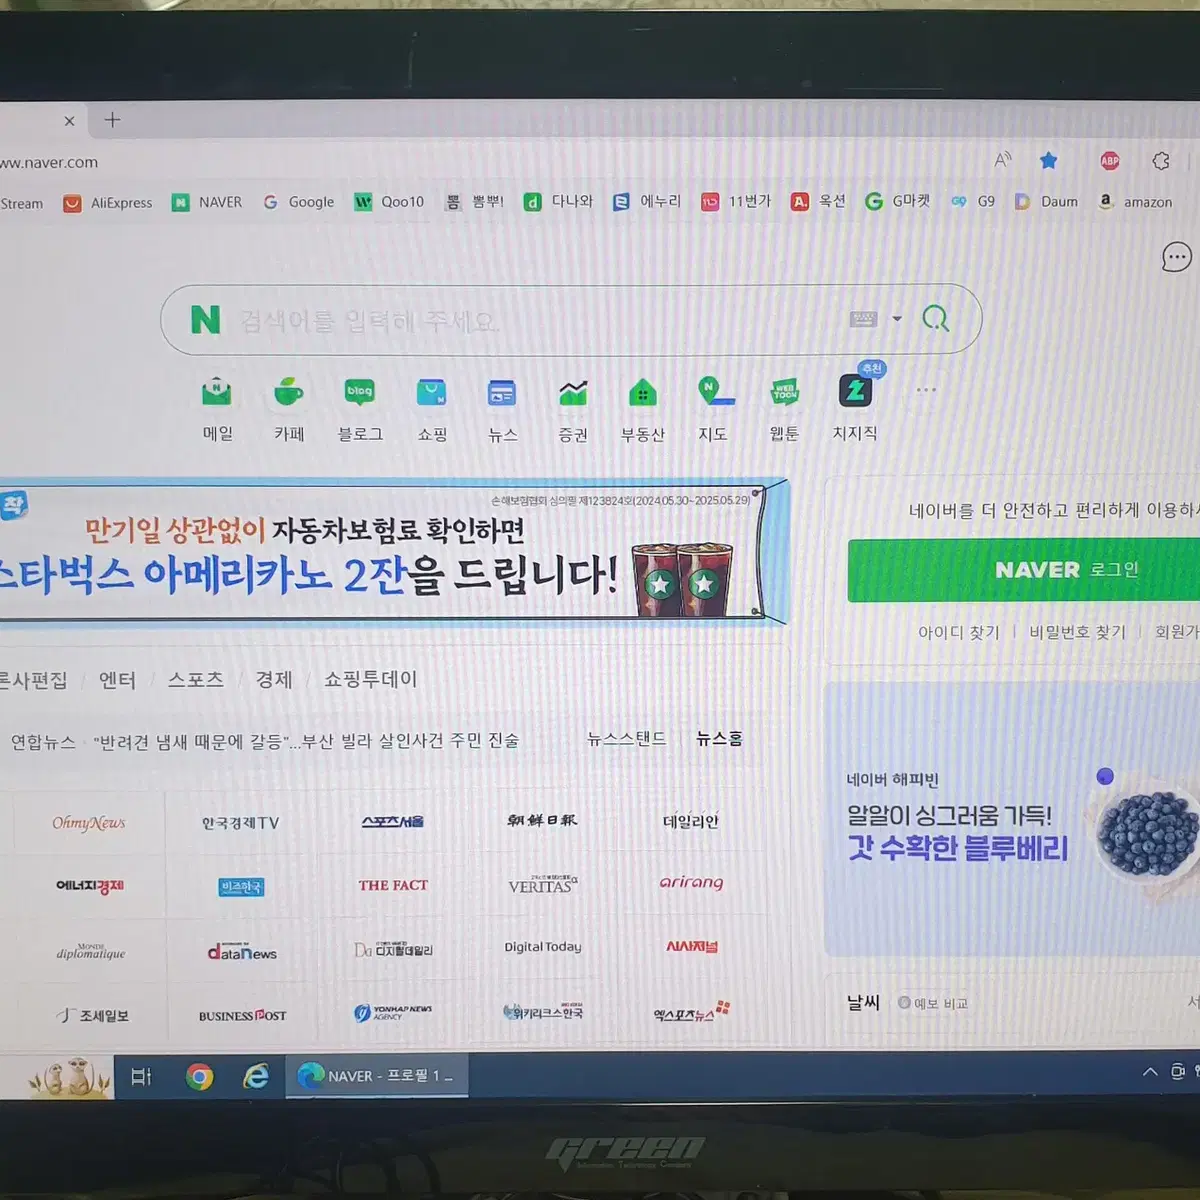Image resolution: width=1200 pixels, height=1200 pixels.
Task: Open the arirang press logo
Action: 691,883
